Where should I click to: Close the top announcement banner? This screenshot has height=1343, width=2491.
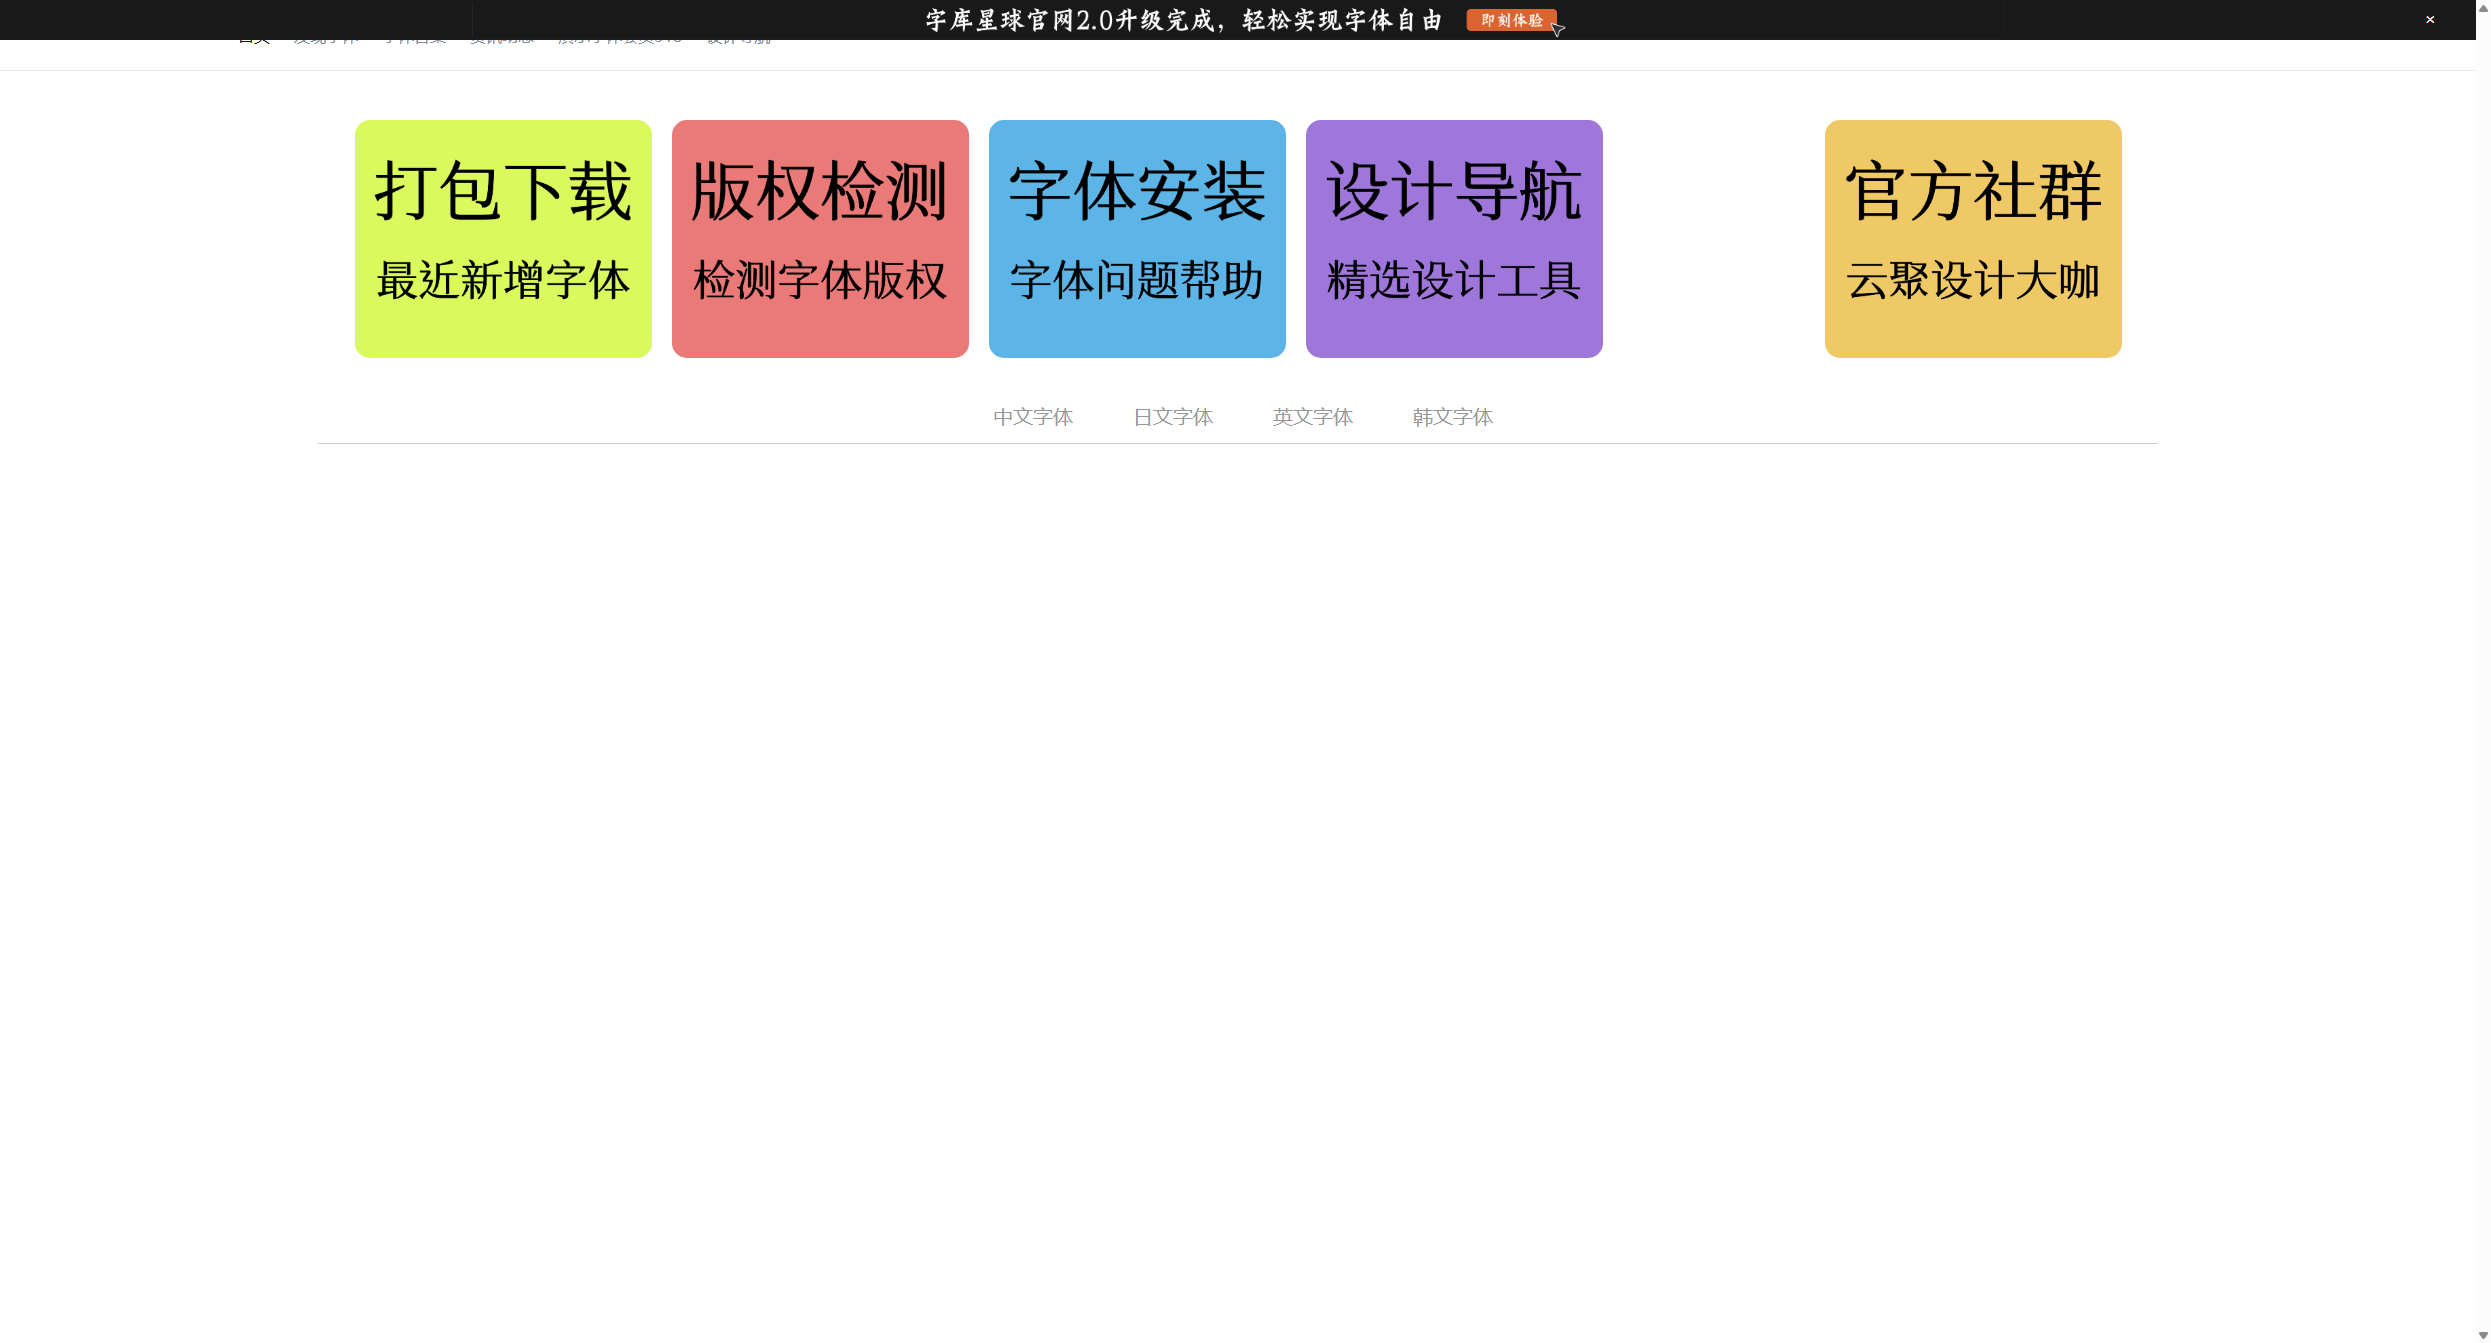point(2430,20)
